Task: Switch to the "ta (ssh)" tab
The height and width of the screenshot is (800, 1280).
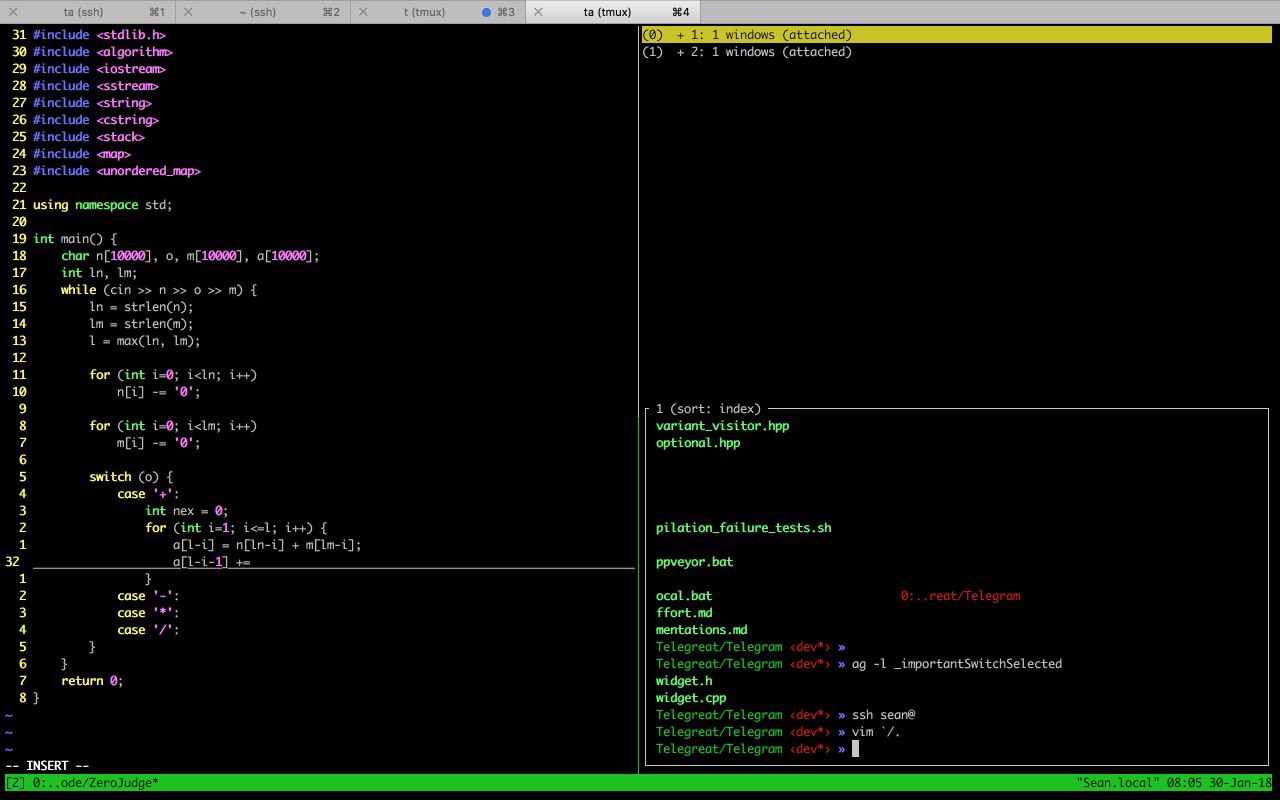Action: [x=88, y=12]
